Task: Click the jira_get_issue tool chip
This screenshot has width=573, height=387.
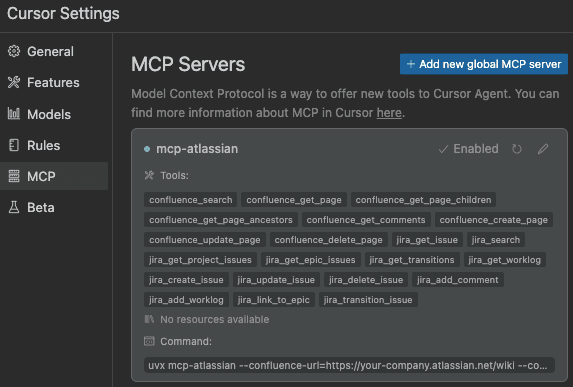Action: coord(427,240)
